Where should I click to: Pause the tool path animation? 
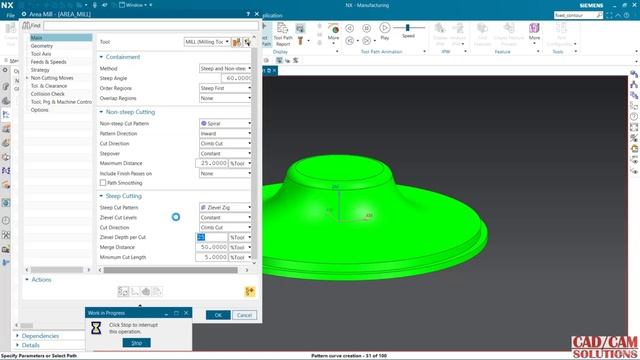coord(367,28)
